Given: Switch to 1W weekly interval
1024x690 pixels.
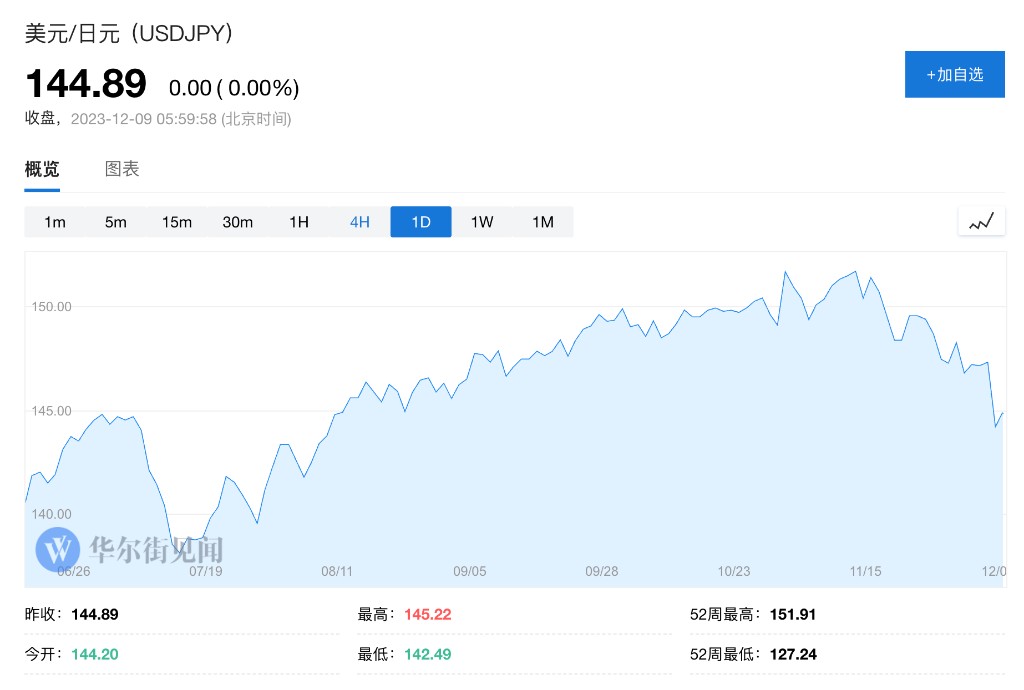Looking at the screenshot, I should pyautogui.click(x=482, y=222).
